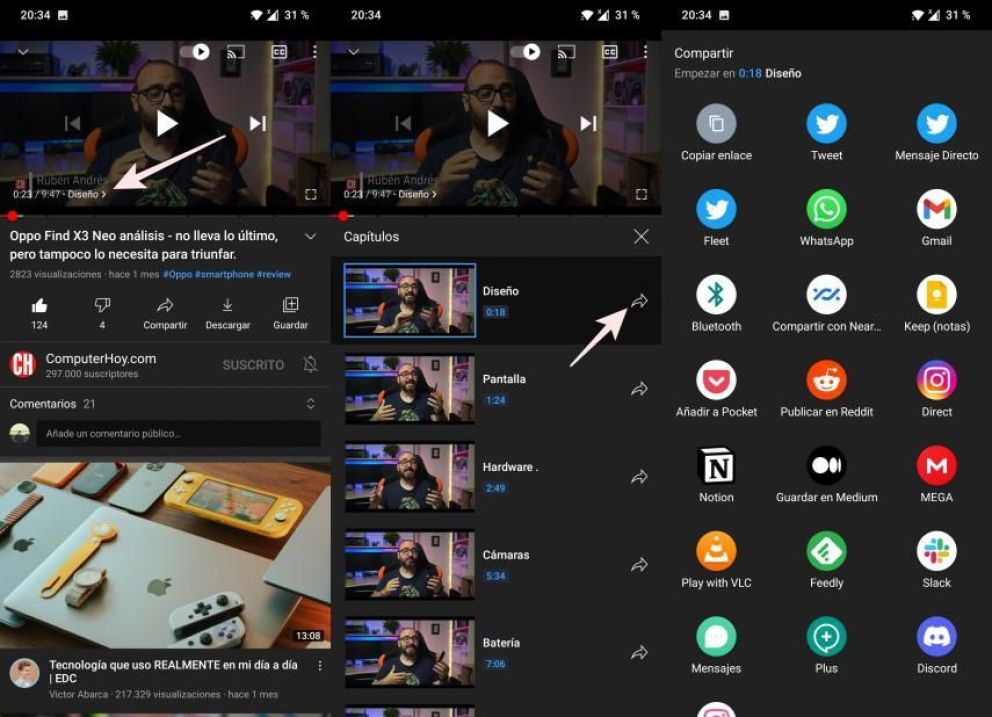Share the Pantalla chapter
The height and width of the screenshot is (717, 992).
point(640,389)
